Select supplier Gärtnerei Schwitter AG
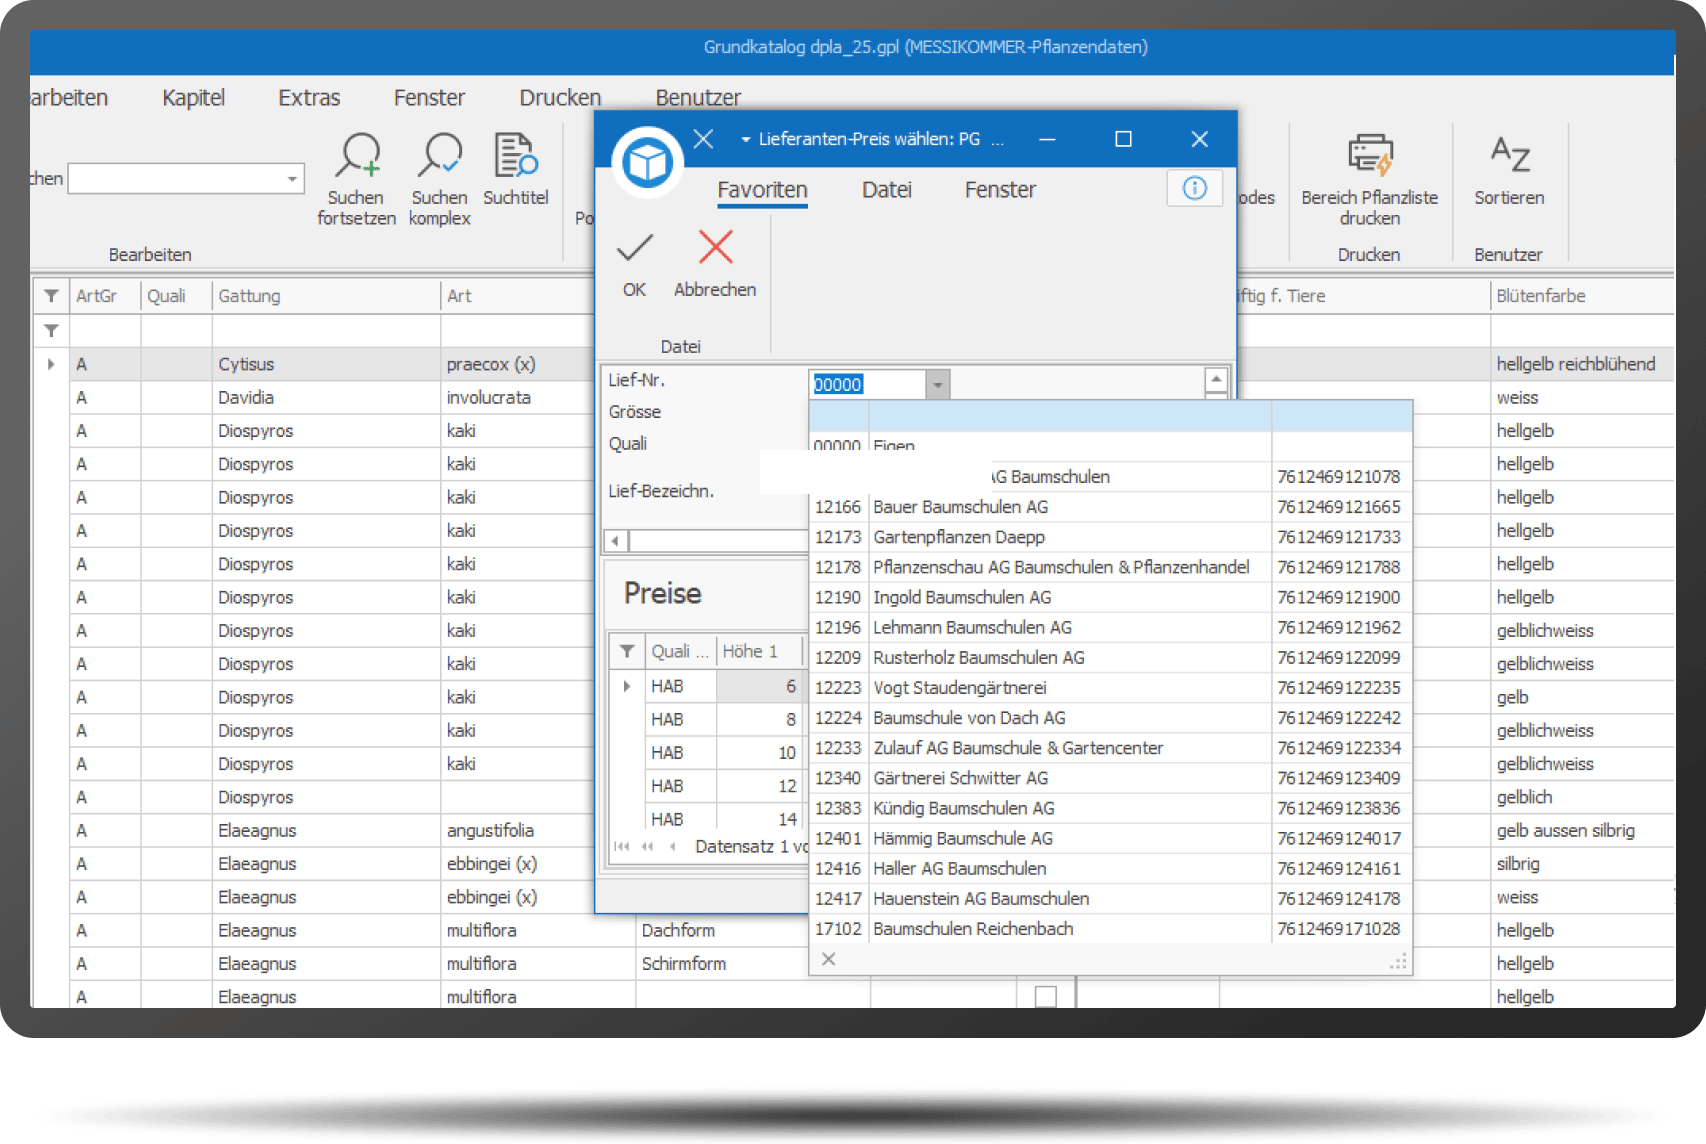Image resolution: width=1706 pixels, height=1144 pixels. (1109, 777)
